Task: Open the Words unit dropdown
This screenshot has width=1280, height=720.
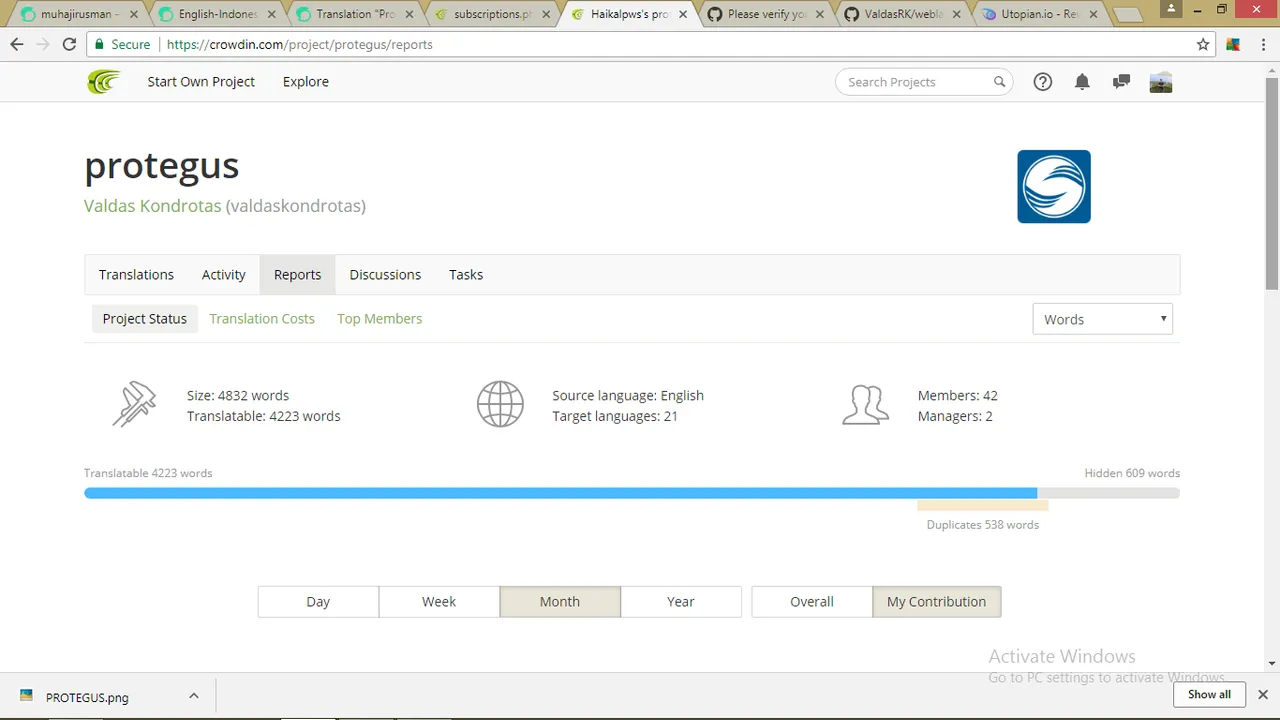Action: (x=1102, y=319)
